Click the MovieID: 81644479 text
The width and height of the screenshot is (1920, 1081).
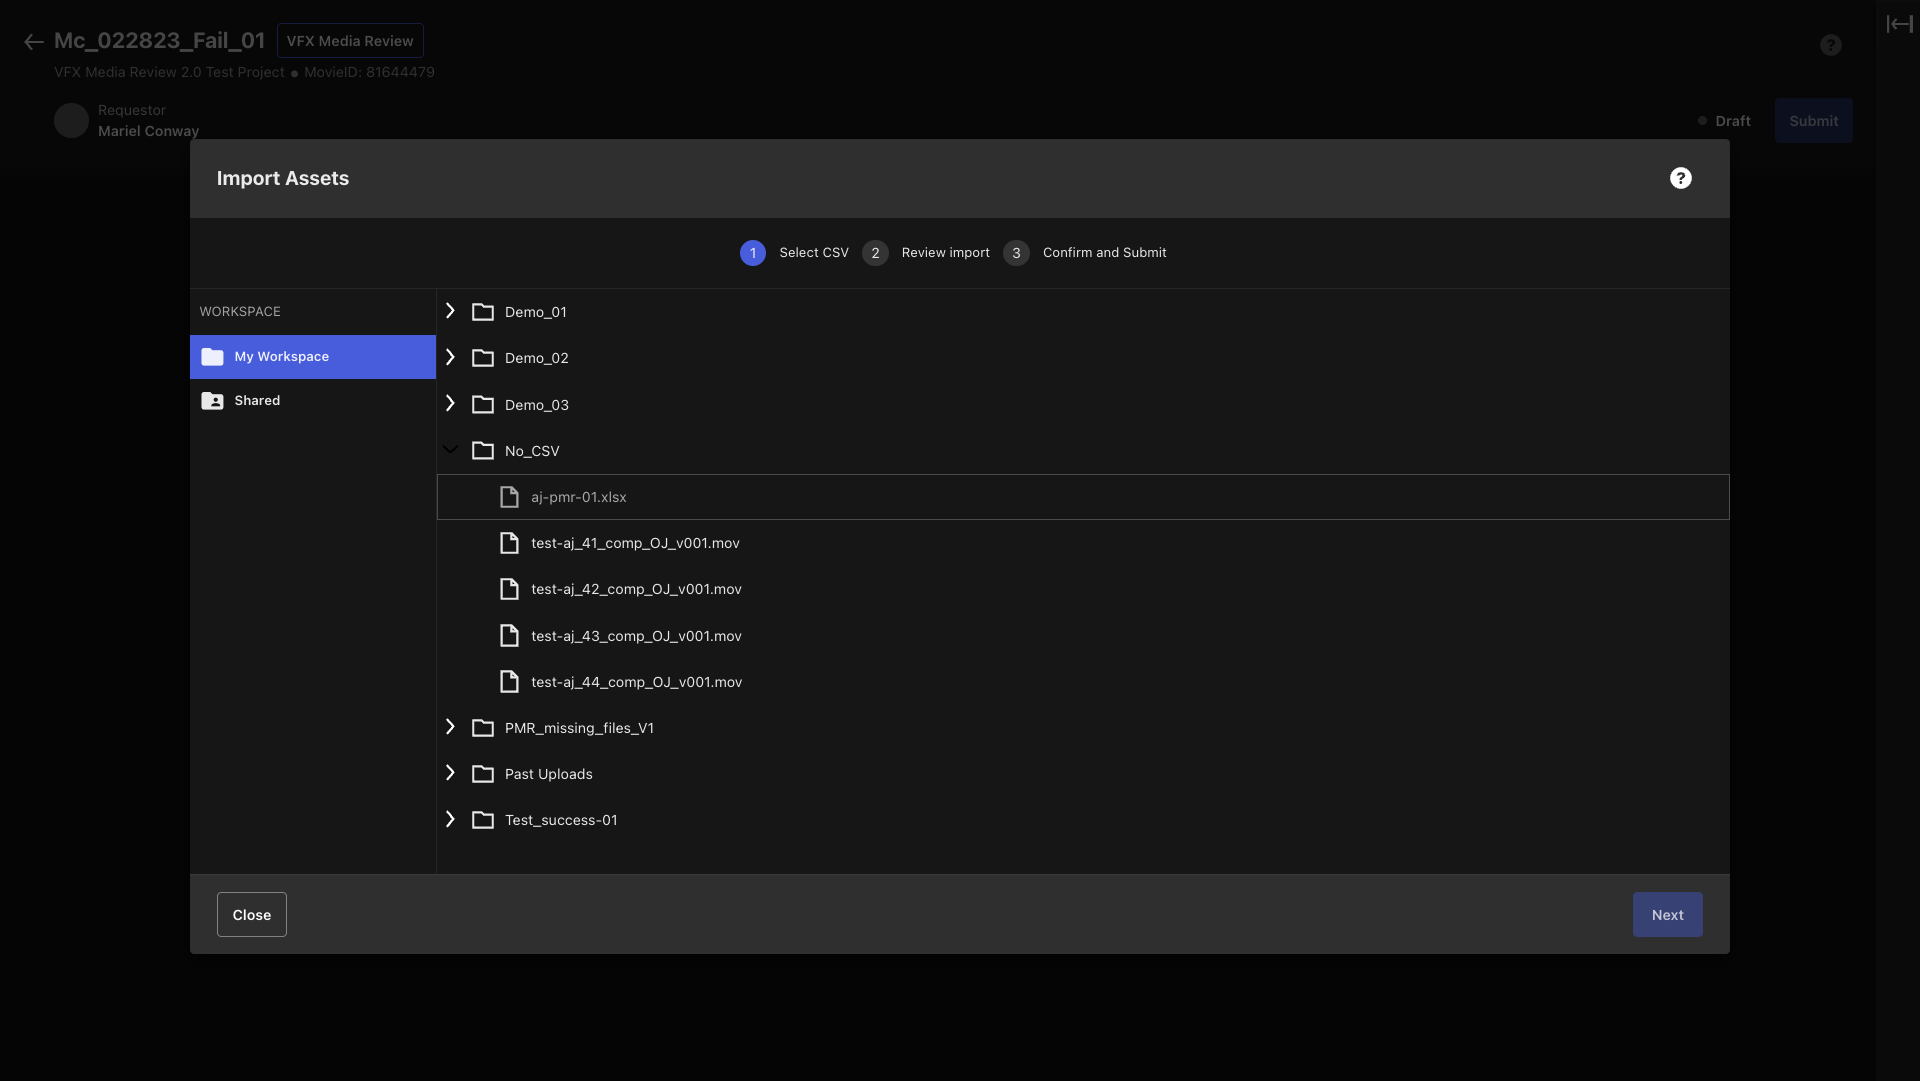coord(369,72)
